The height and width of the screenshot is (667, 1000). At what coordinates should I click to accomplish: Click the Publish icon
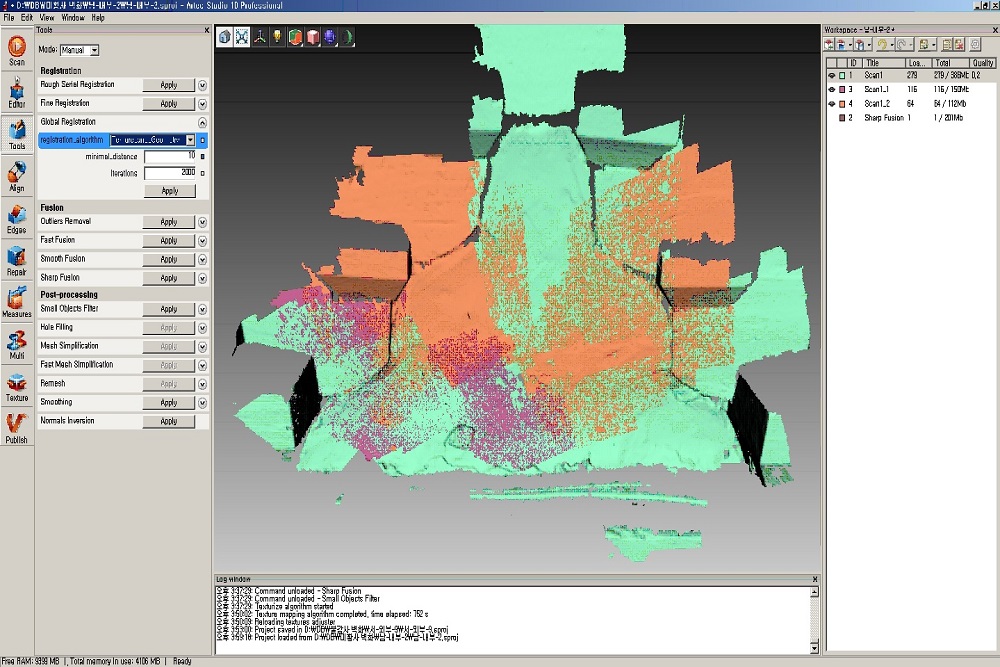click(x=17, y=429)
